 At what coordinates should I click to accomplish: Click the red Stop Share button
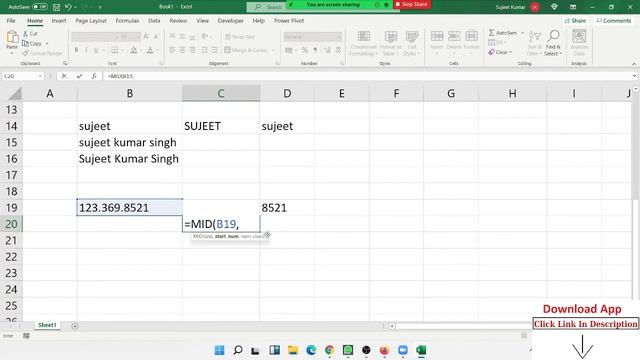click(412, 4)
